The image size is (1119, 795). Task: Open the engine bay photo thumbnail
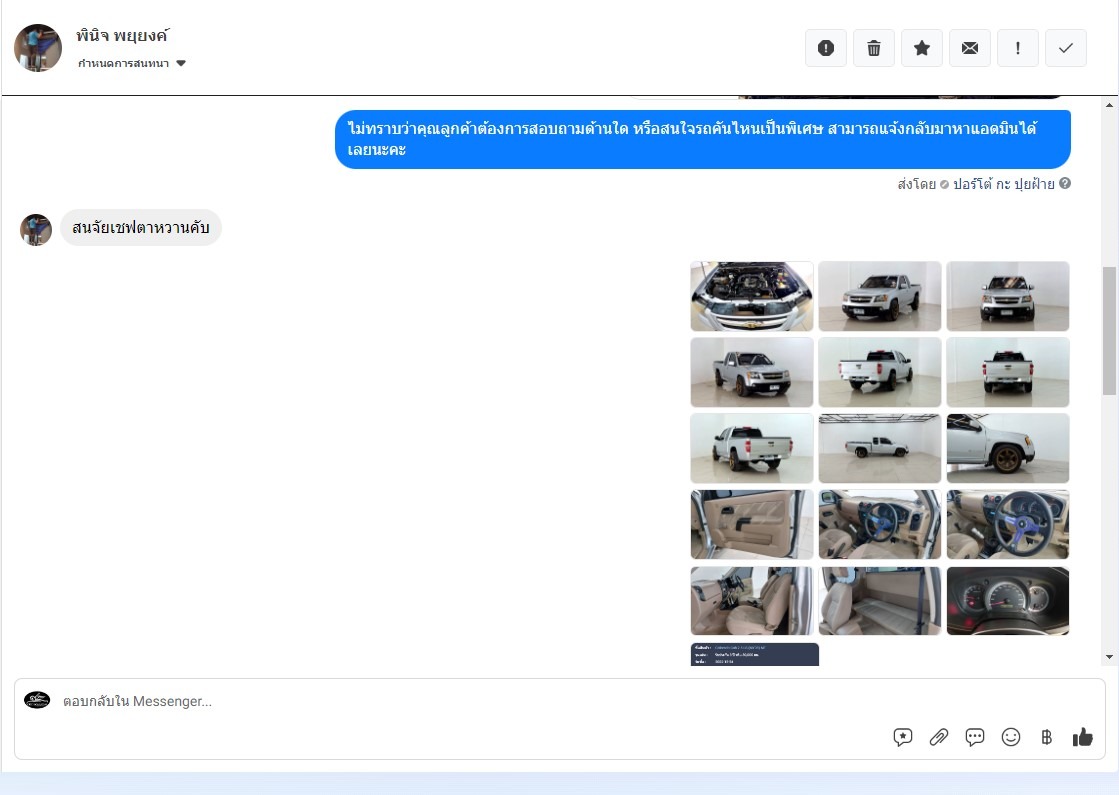coord(751,296)
